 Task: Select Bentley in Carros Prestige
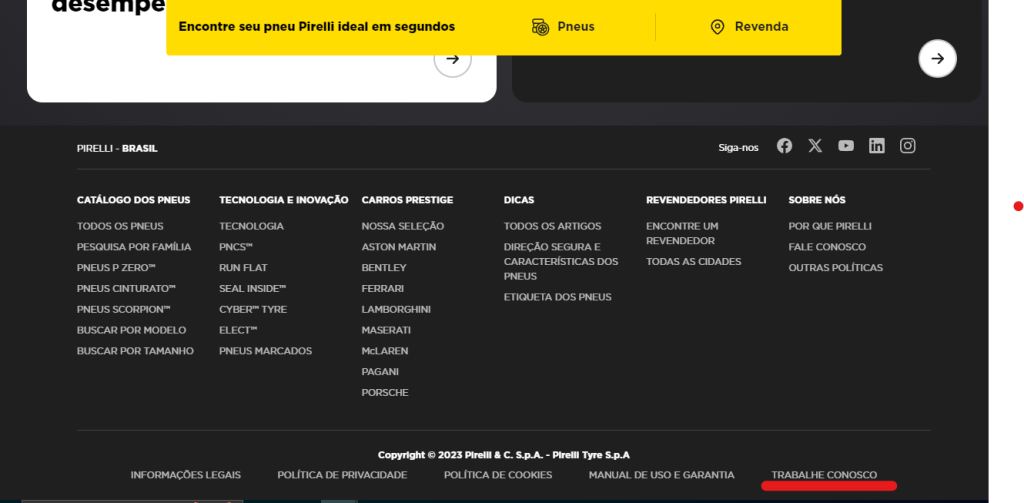384,268
